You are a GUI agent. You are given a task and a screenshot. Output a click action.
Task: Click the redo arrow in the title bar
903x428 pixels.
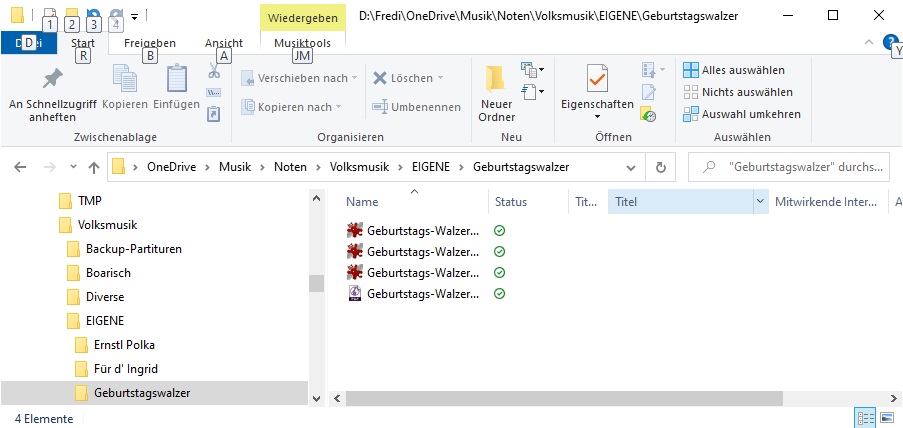coord(116,16)
